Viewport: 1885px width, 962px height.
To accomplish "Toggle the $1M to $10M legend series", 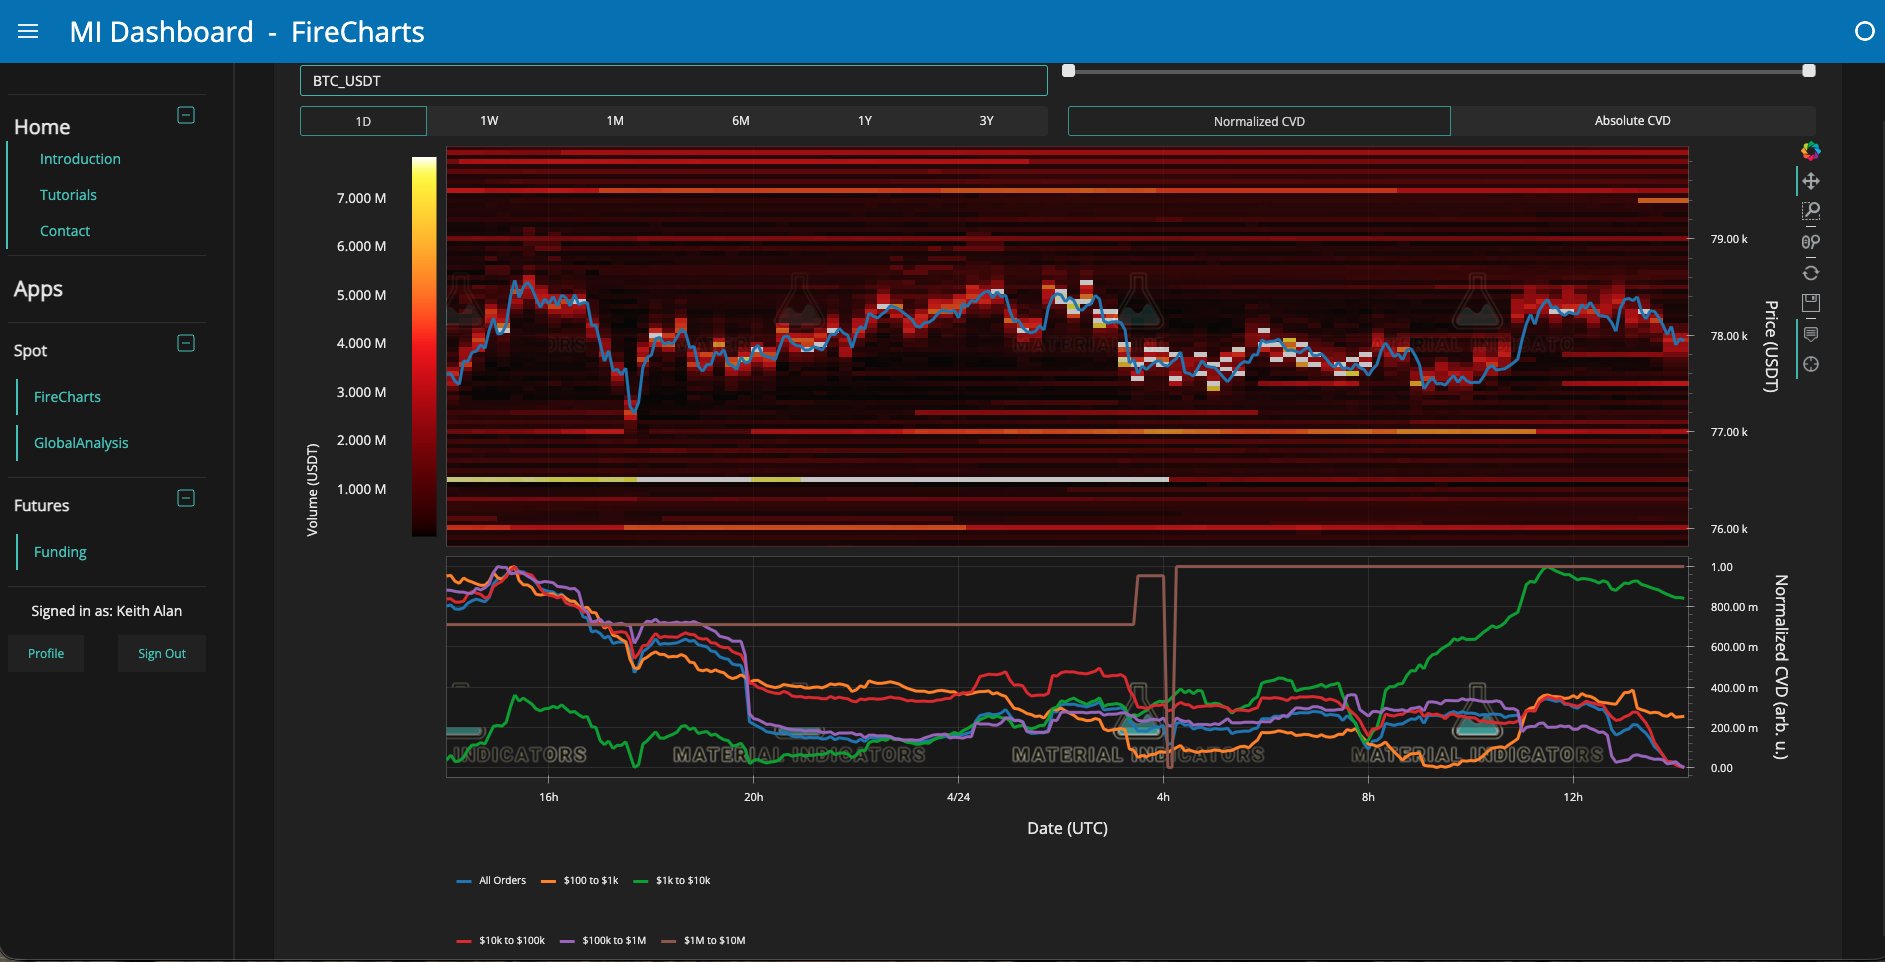I will pyautogui.click(x=703, y=941).
